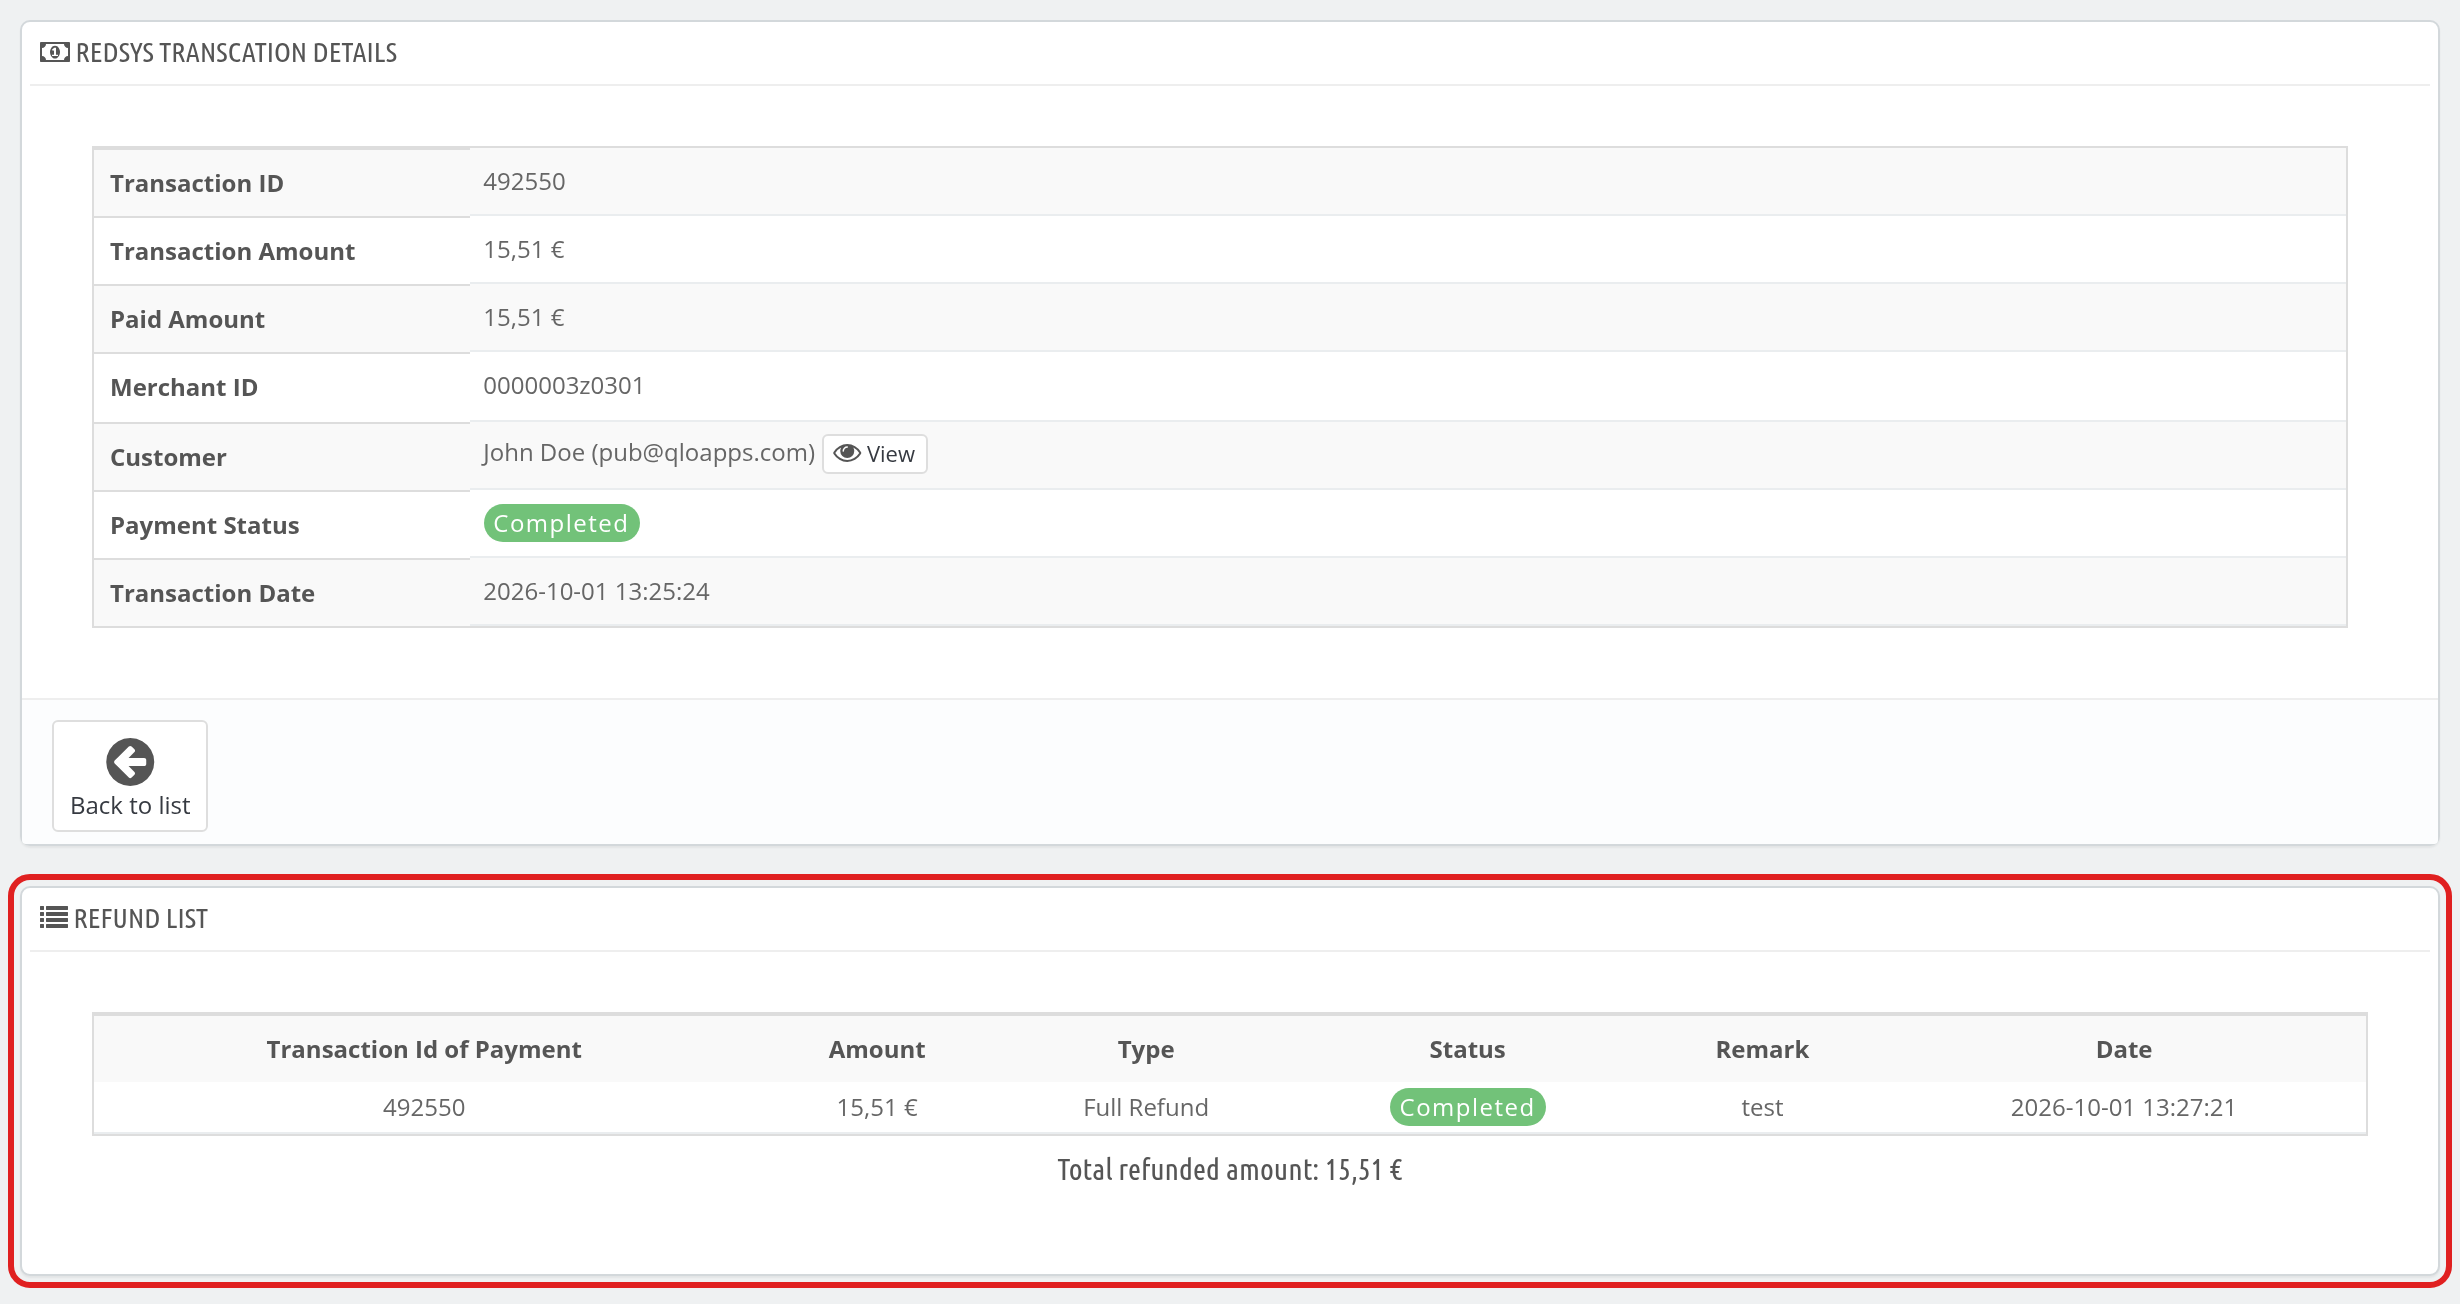Screen dimensions: 2460x1304
Task: Click the Paid Amount row label
Action: coord(187,319)
